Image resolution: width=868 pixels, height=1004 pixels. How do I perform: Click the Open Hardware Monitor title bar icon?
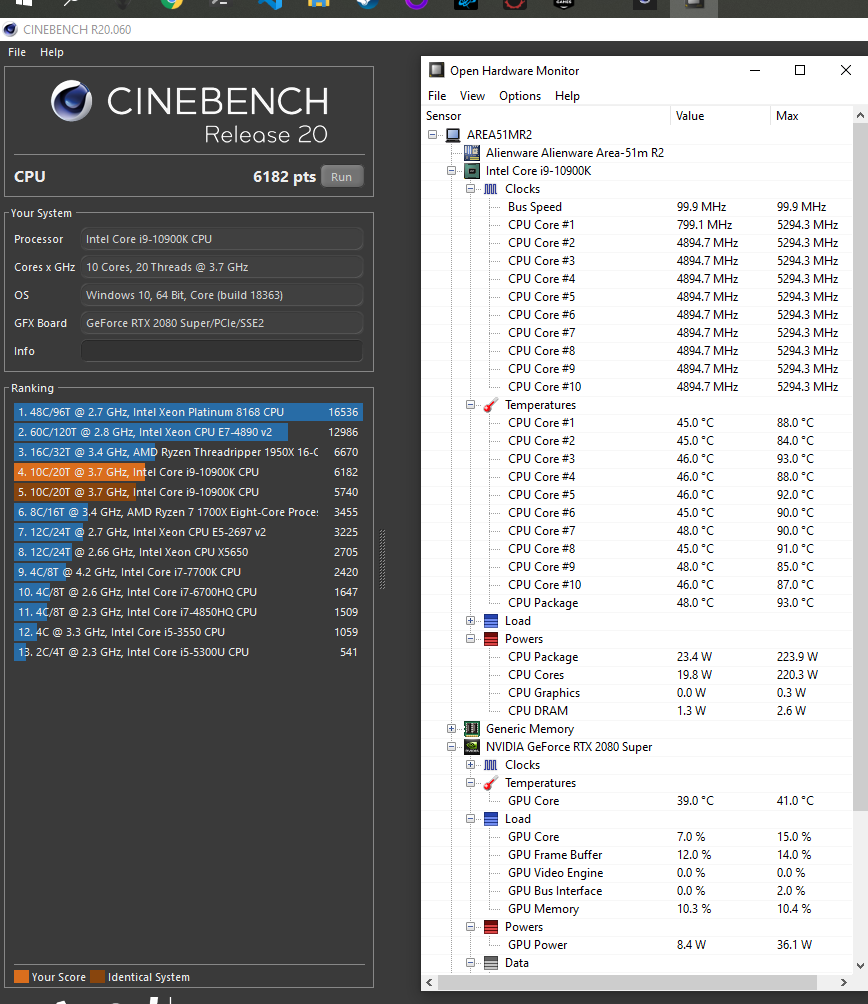tap(437, 70)
